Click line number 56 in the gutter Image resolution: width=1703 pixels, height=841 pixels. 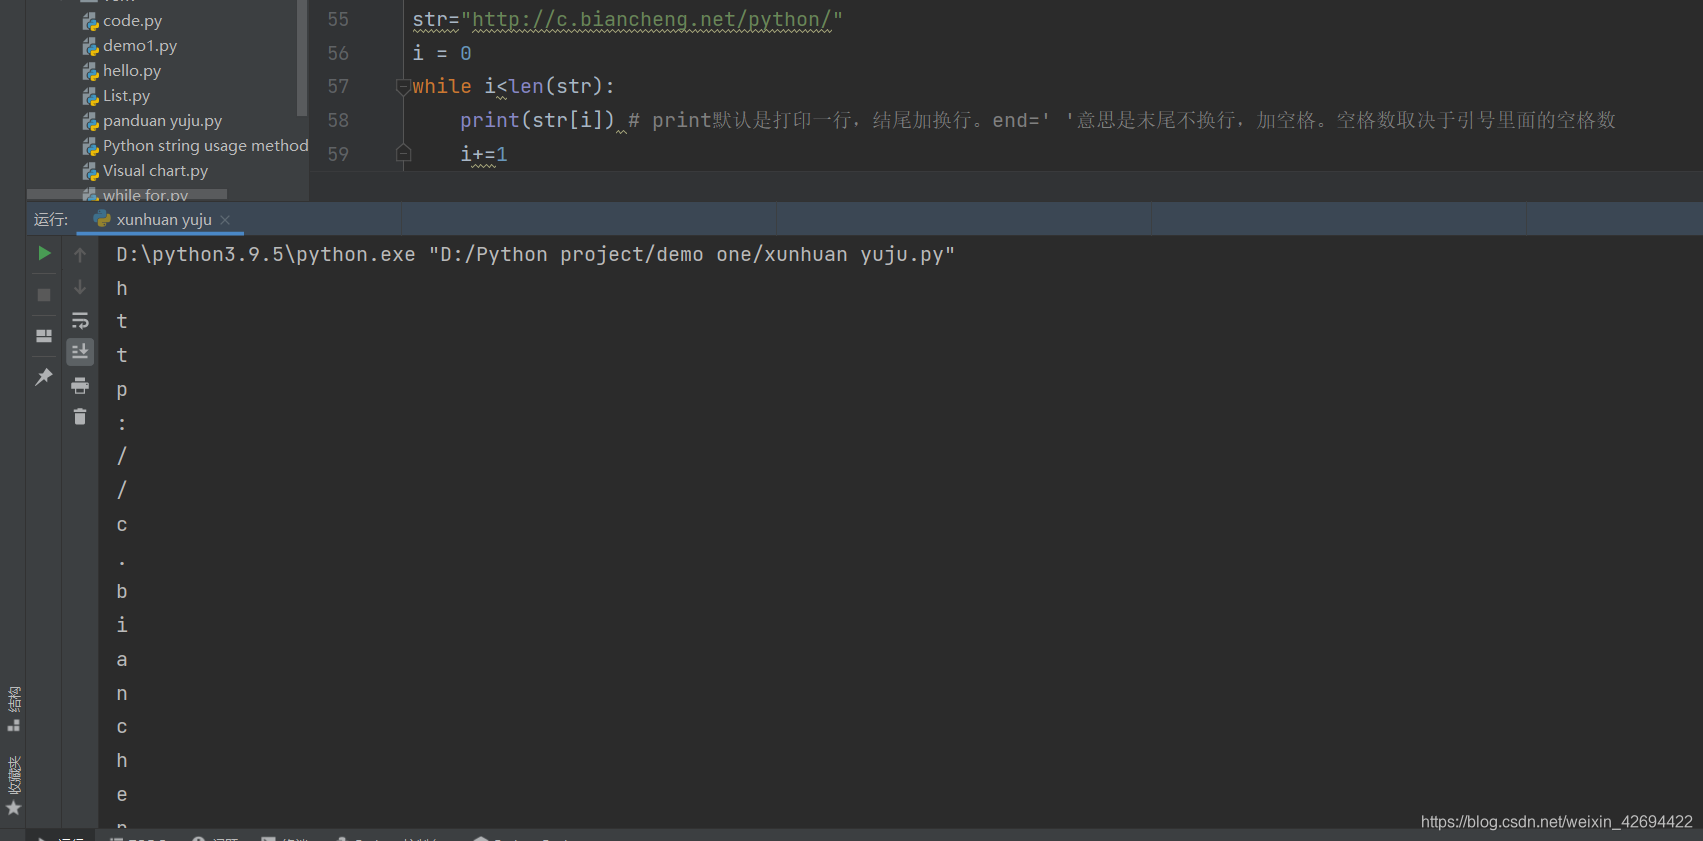[338, 53]
